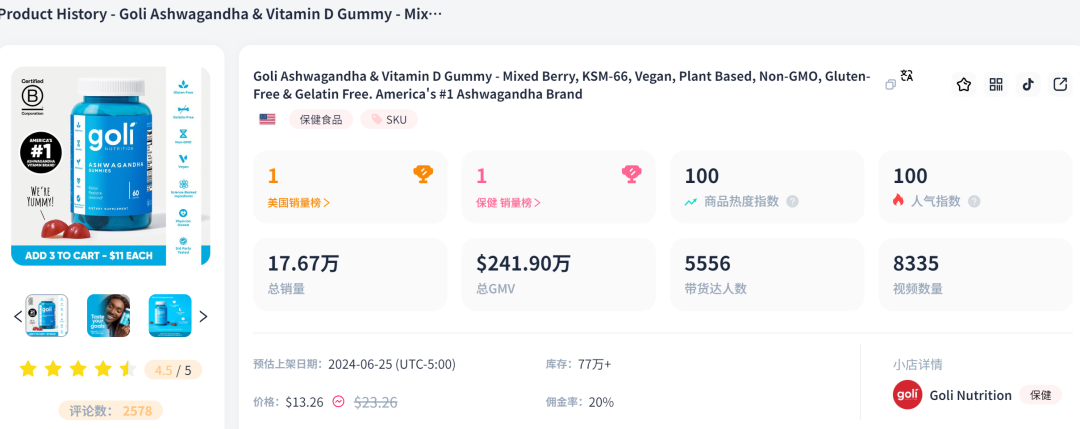Click the price trend icon beside $13.26
1080x429 pixels.
[338, 402]
